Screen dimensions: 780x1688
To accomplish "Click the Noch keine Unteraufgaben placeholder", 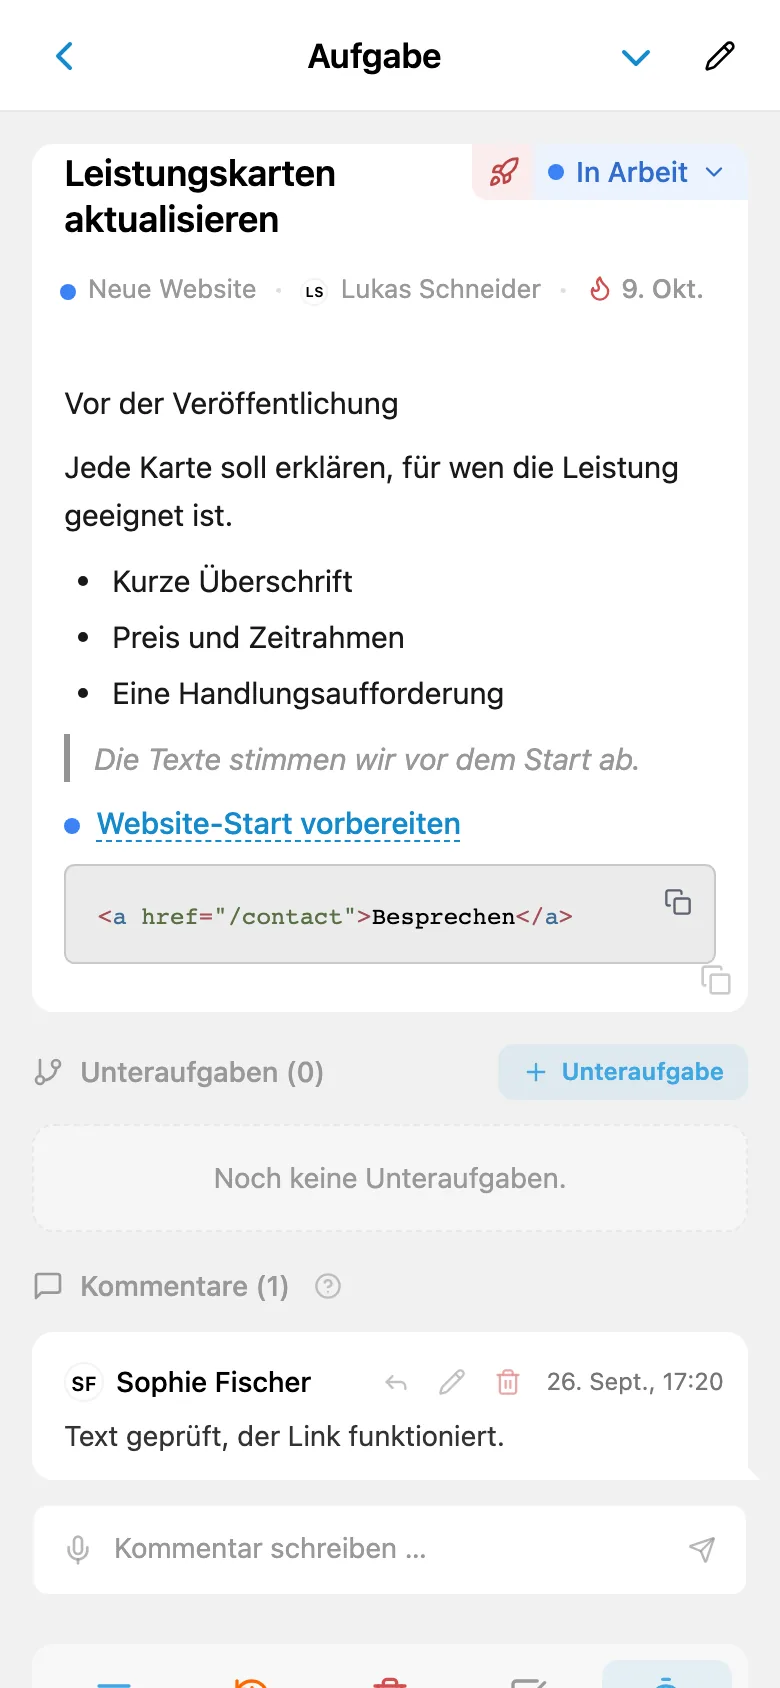I will tap(390, 1178).
